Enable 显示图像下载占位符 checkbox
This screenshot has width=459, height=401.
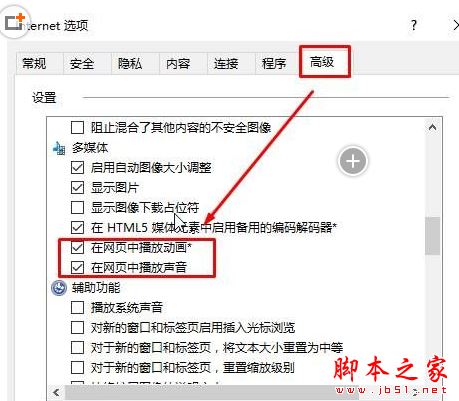tap(77, 207)
